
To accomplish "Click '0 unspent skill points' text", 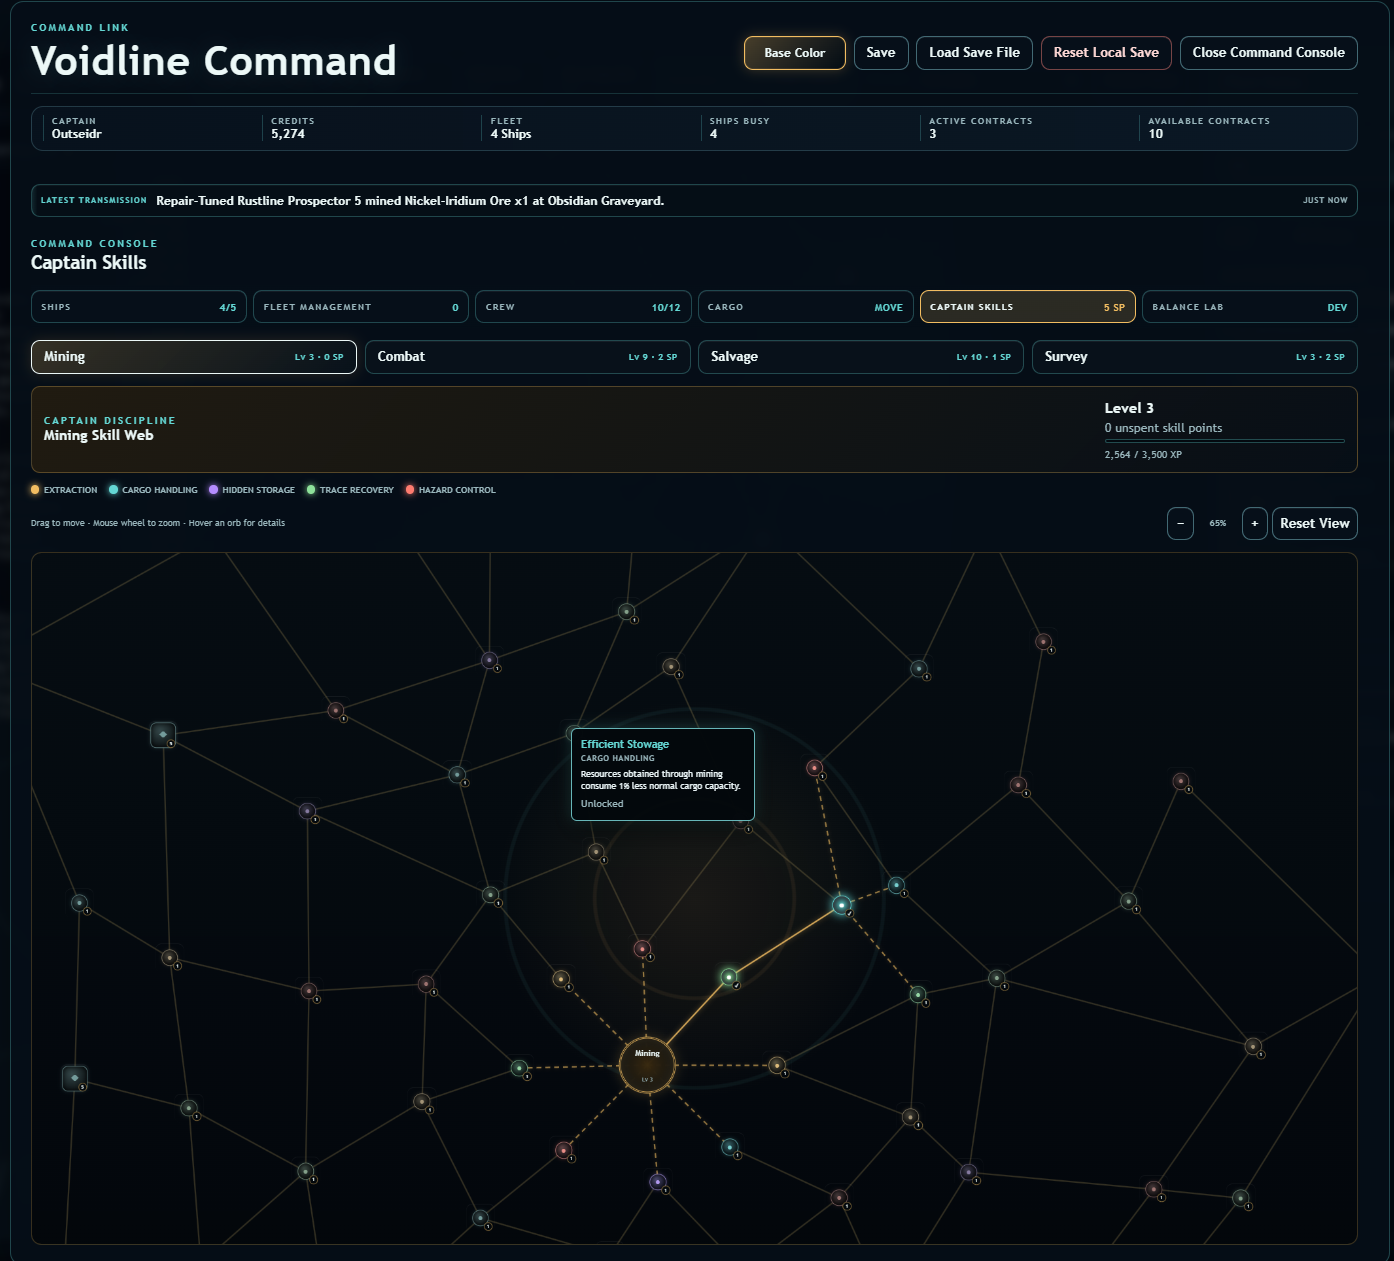I will (x=1163, y=428).
